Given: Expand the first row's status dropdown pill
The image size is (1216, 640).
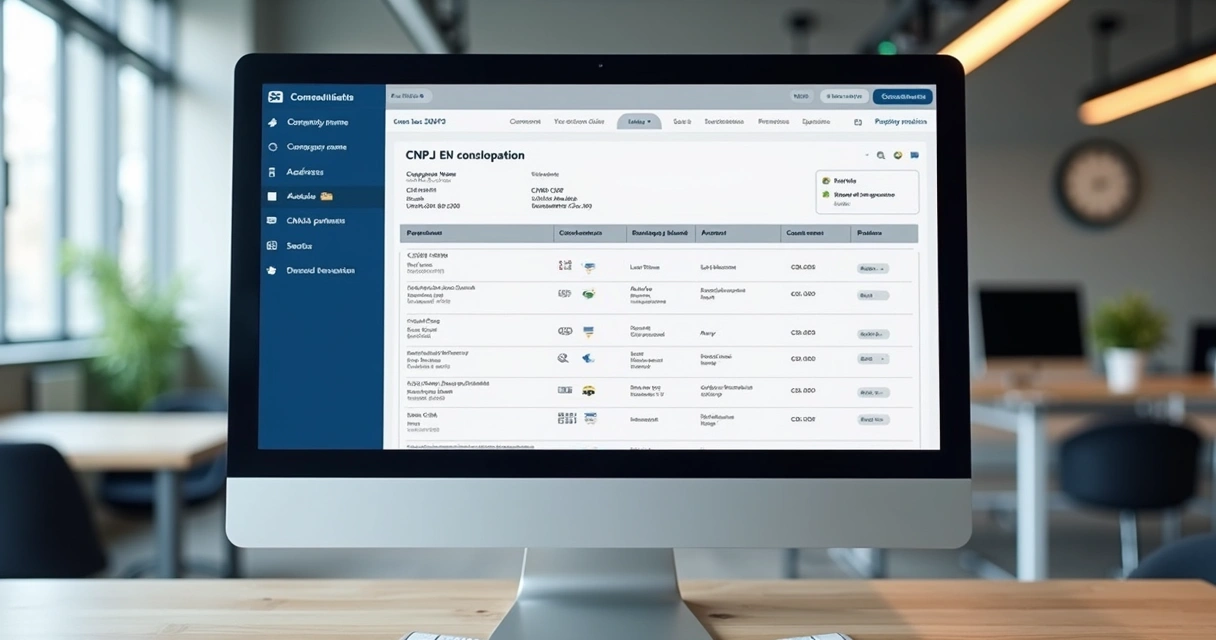Looking at the screenshot, I should pyautogui.click(x=873, y=268).
